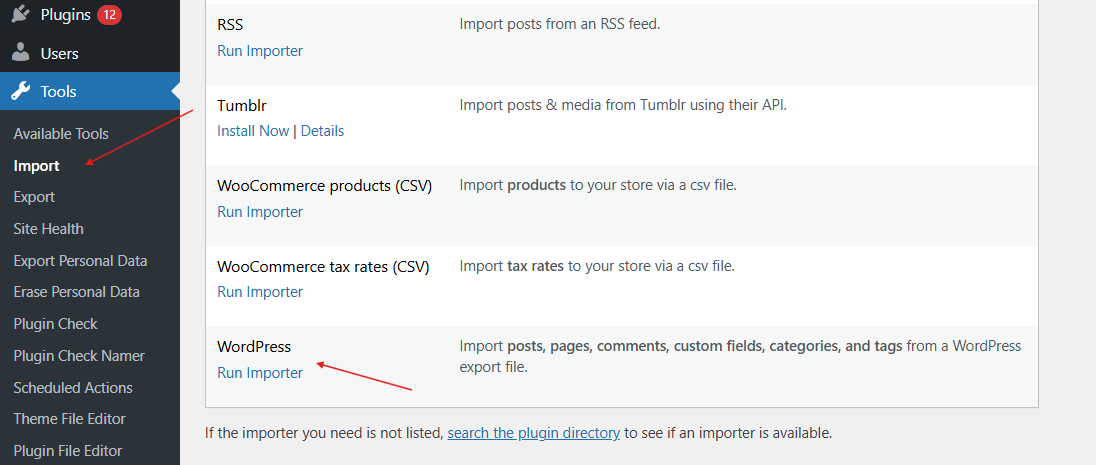Screen dimensions: 1096x465
Task: Open the Export submenu item
Action: tap(34, 197)
